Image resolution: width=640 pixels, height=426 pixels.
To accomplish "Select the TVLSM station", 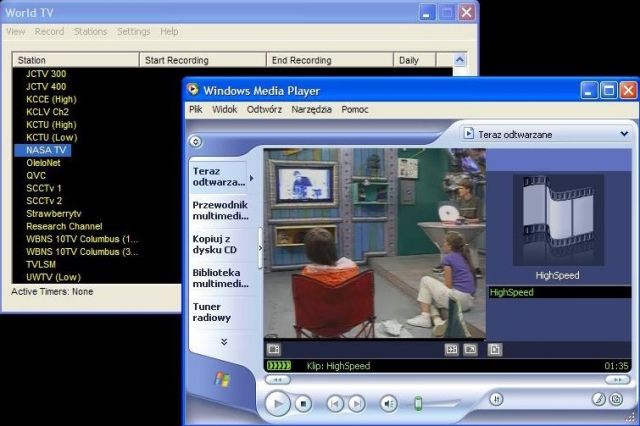I will pyautogui.click(x=41, y=264).
